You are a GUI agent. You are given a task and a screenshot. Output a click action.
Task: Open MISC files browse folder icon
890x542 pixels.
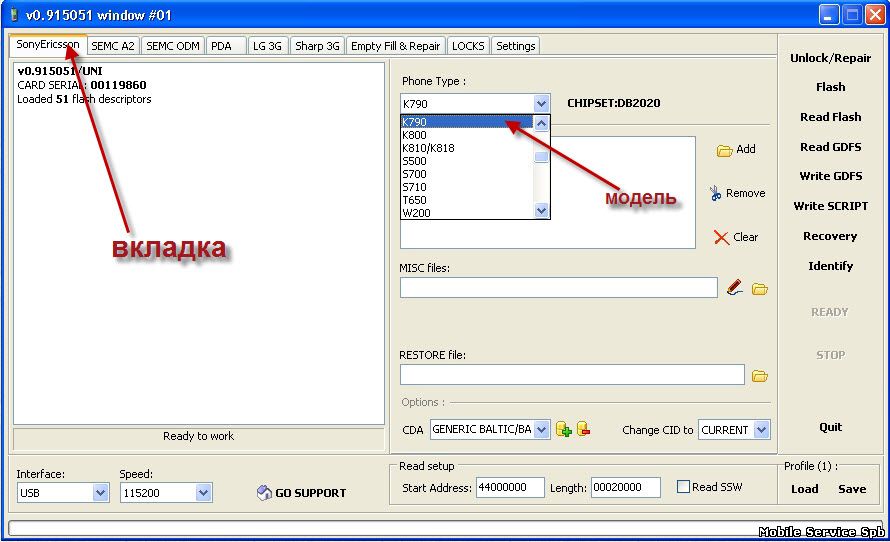pyautogui.click(x=759, y=289)
